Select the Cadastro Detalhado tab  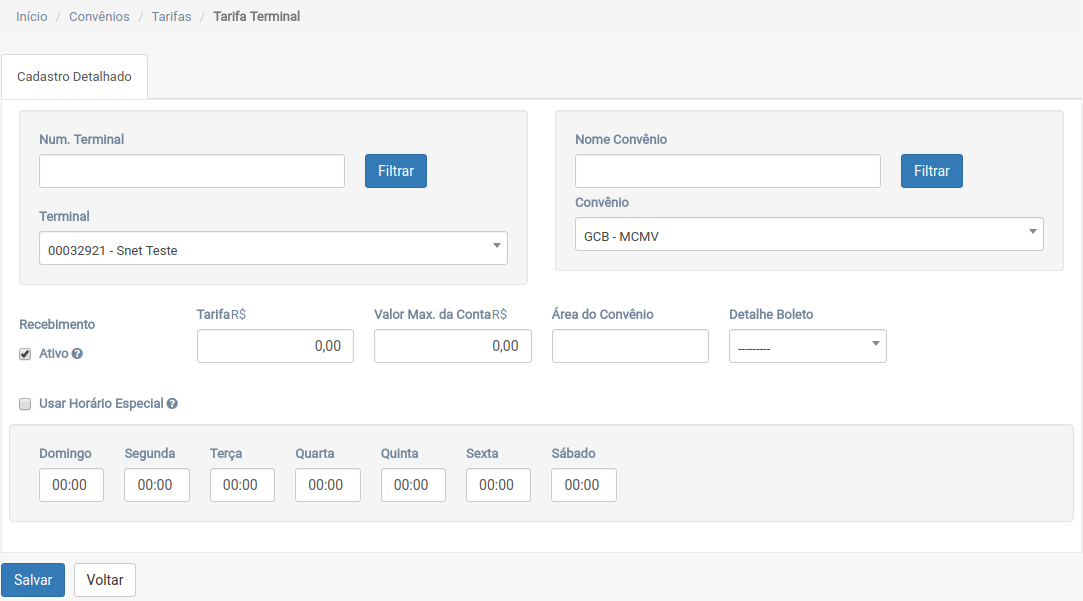pyautogui.click(x=75, y=77)
